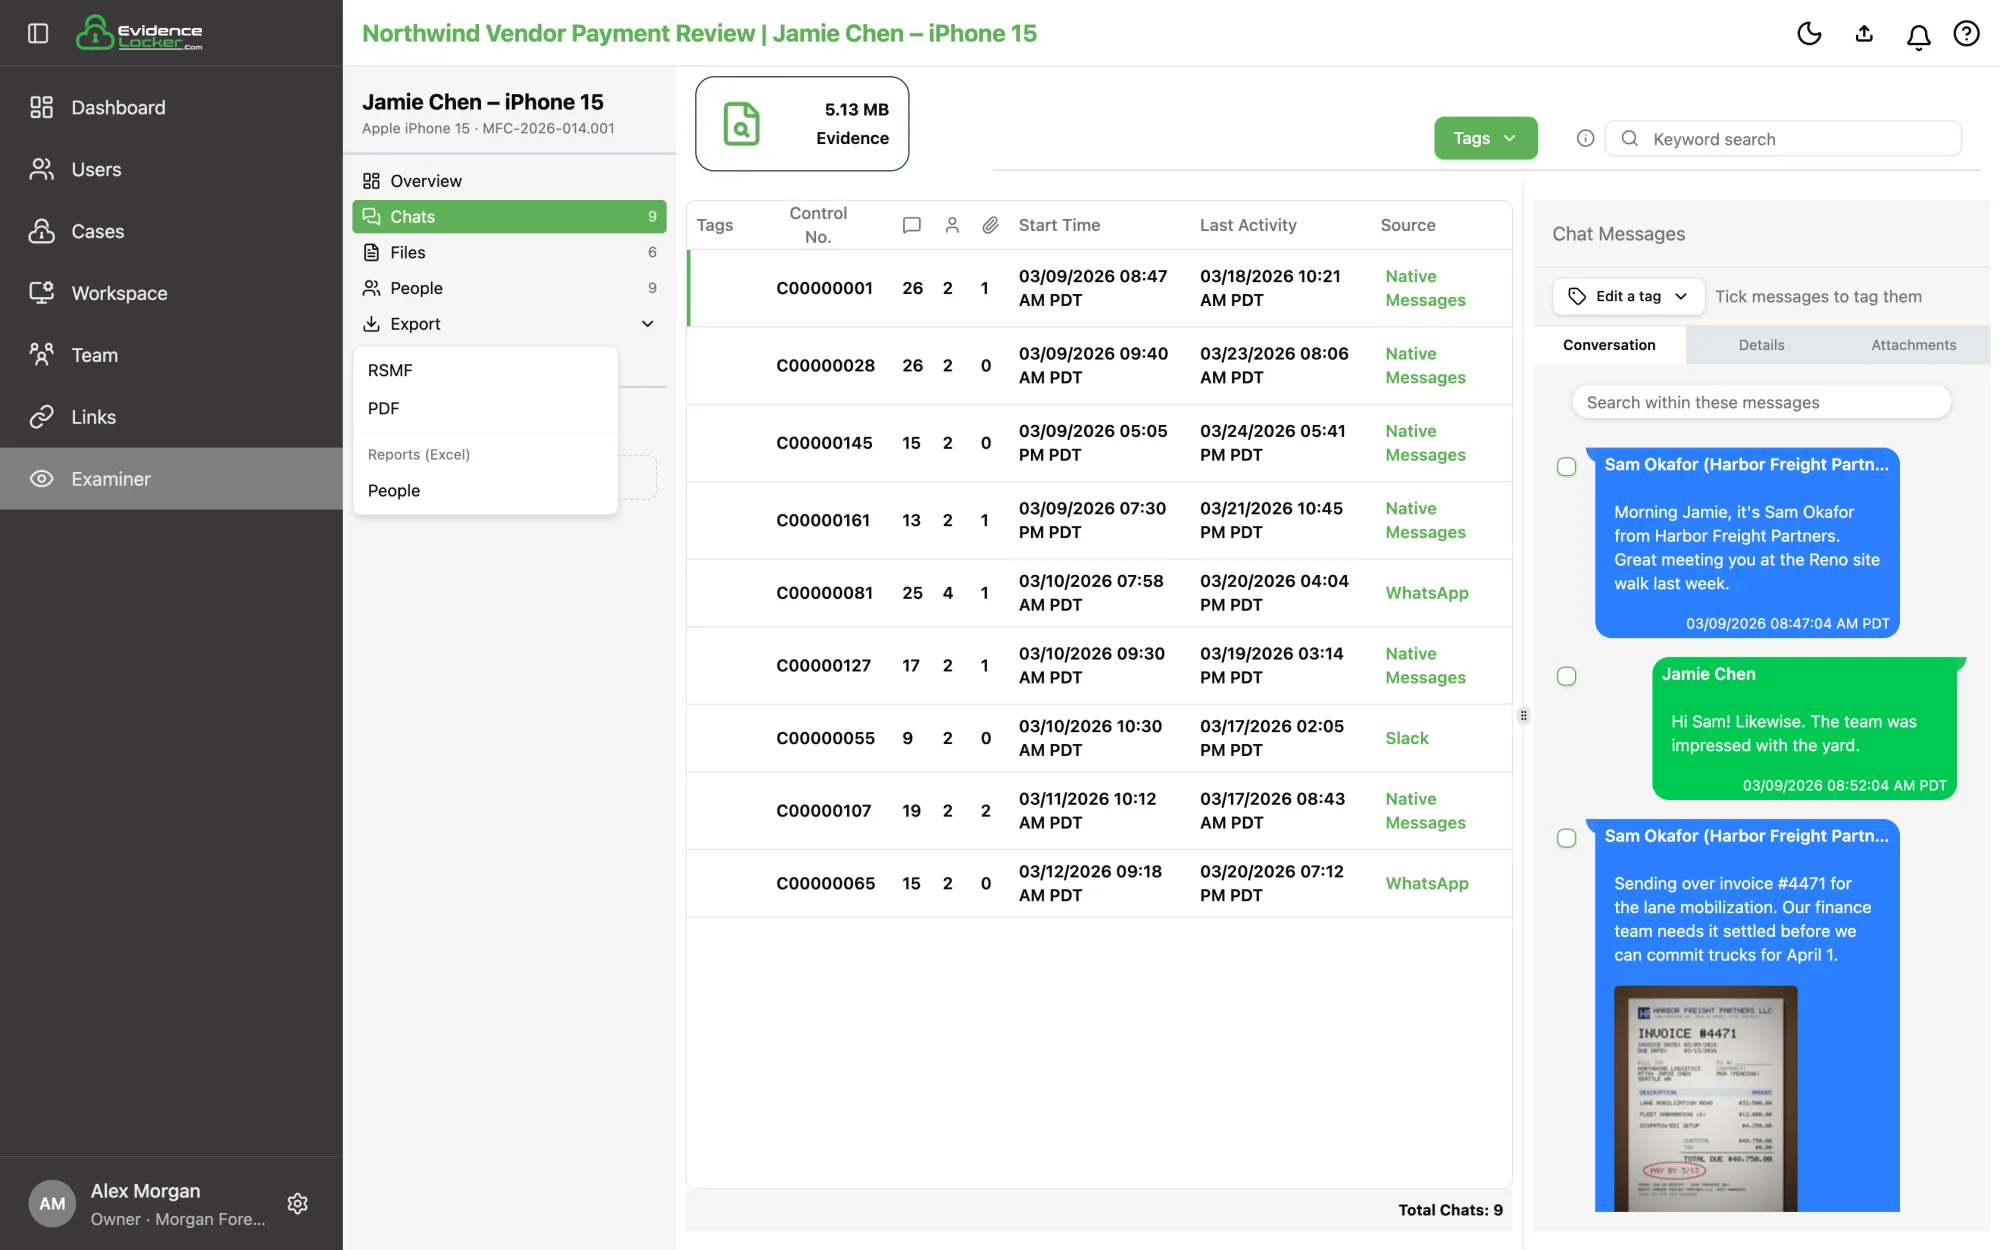The width and height of the screenshot is (2000, 1250).
Task: Click the Keyword search field
Action: pos(1783,138)
